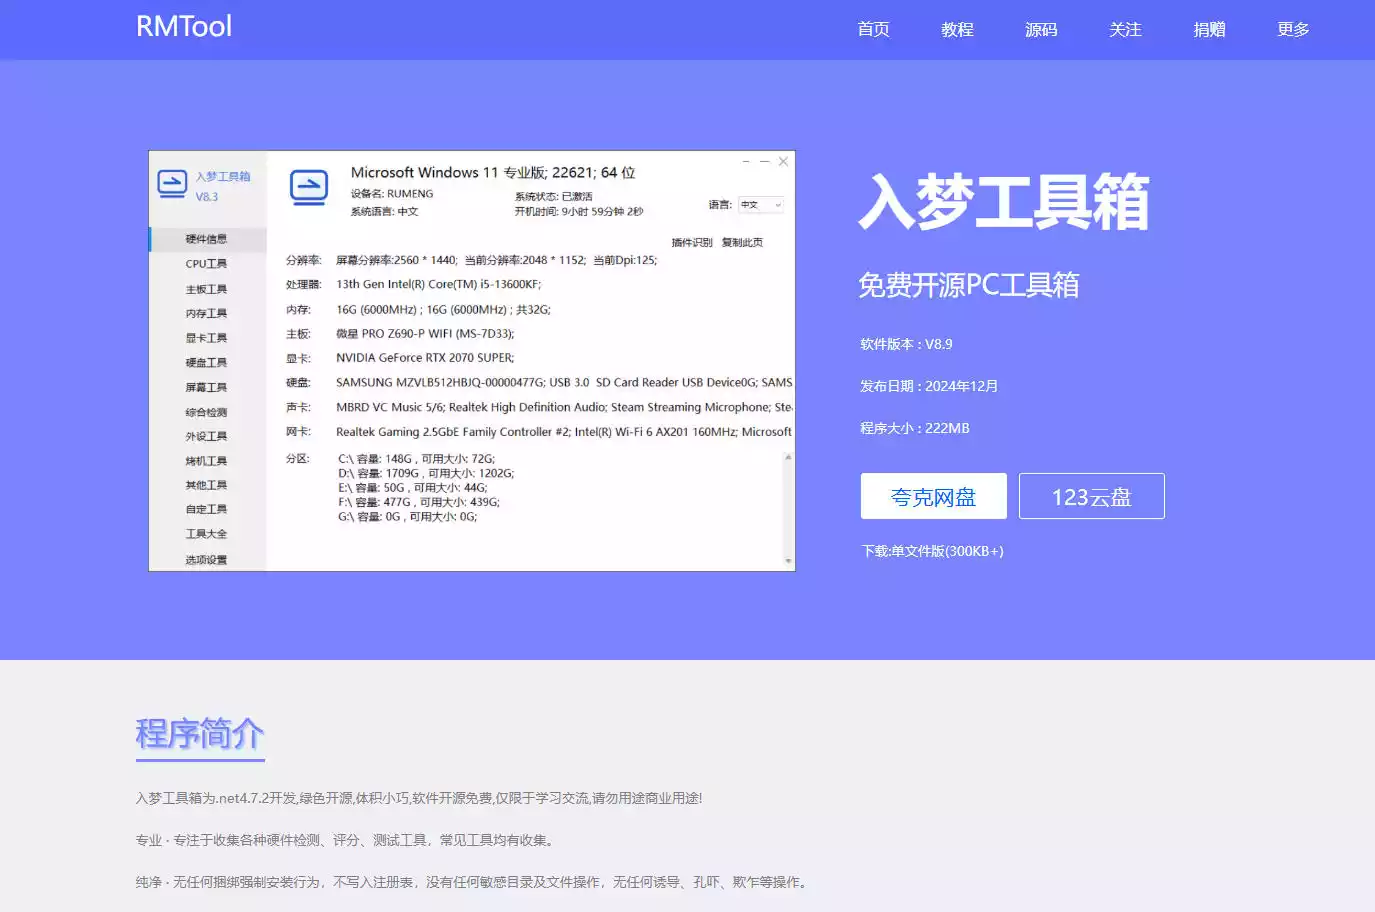Open the 捐赠 nav item
The image size is (1375, 912).
1209,30
